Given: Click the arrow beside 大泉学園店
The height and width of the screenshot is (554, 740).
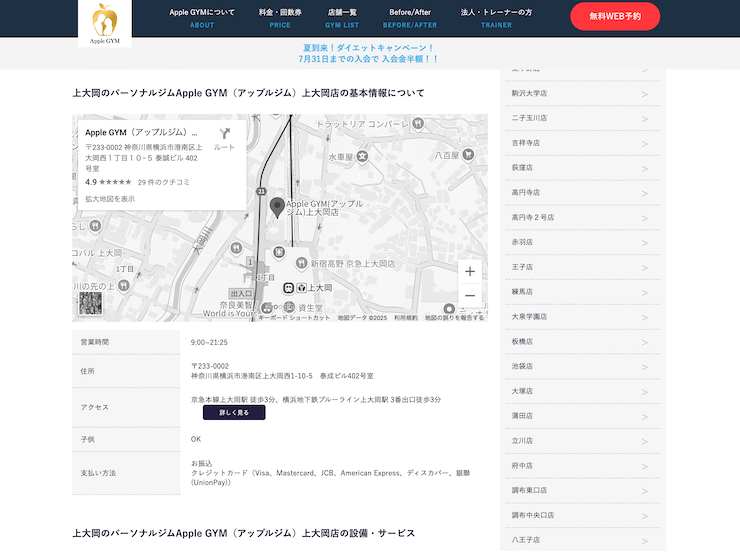Looking at the screenshot, I should click(645, 318).
